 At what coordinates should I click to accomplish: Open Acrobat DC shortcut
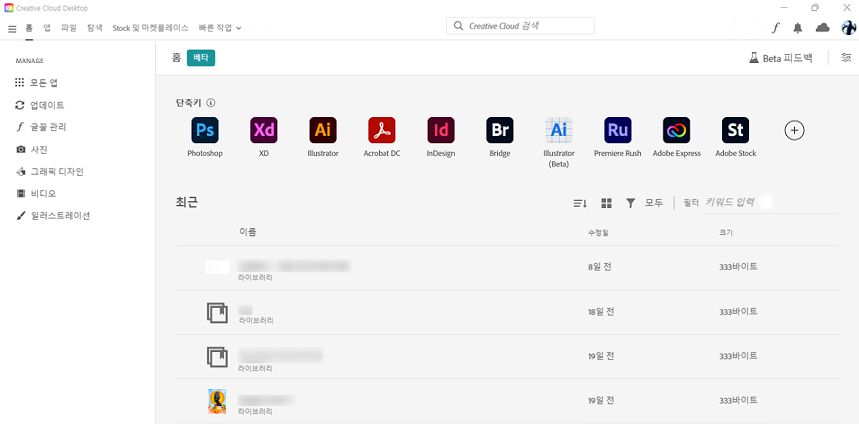[x=382, y=130]
